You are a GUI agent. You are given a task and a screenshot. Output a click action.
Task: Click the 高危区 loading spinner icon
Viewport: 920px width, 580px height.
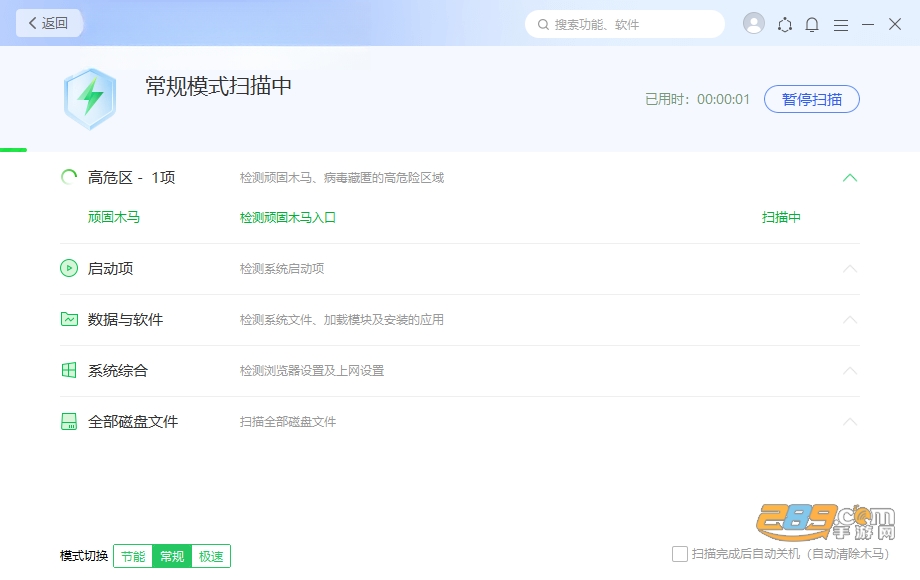pos(69,177)
